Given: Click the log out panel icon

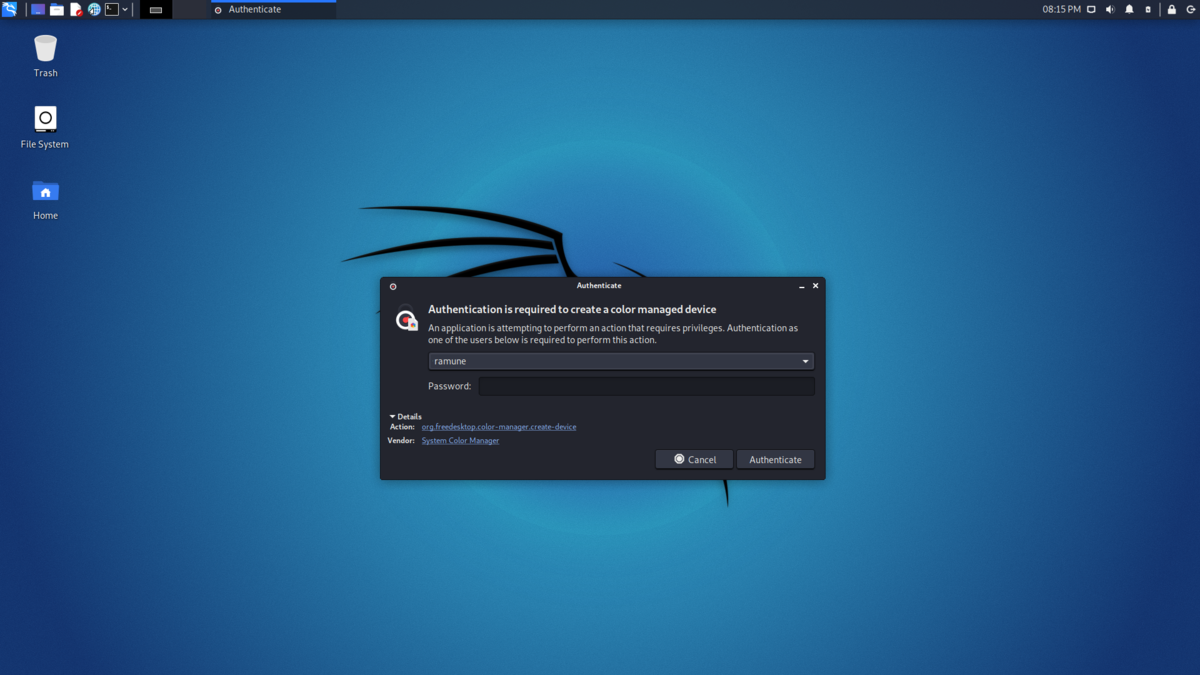Looking at the screenshot, I should point(1190,9).
